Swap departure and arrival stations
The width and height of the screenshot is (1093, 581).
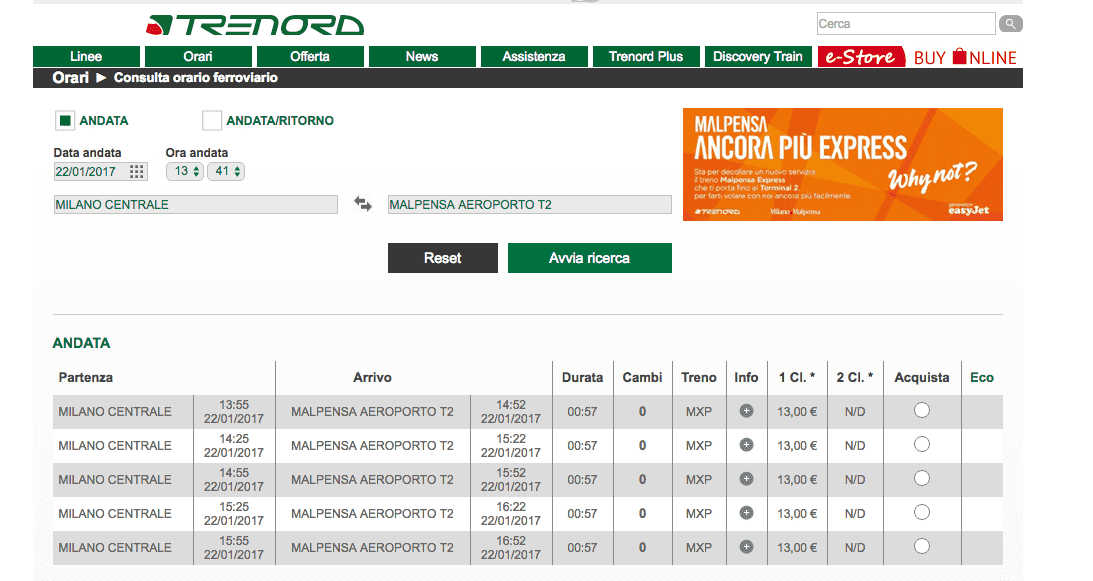coord(362,204)
